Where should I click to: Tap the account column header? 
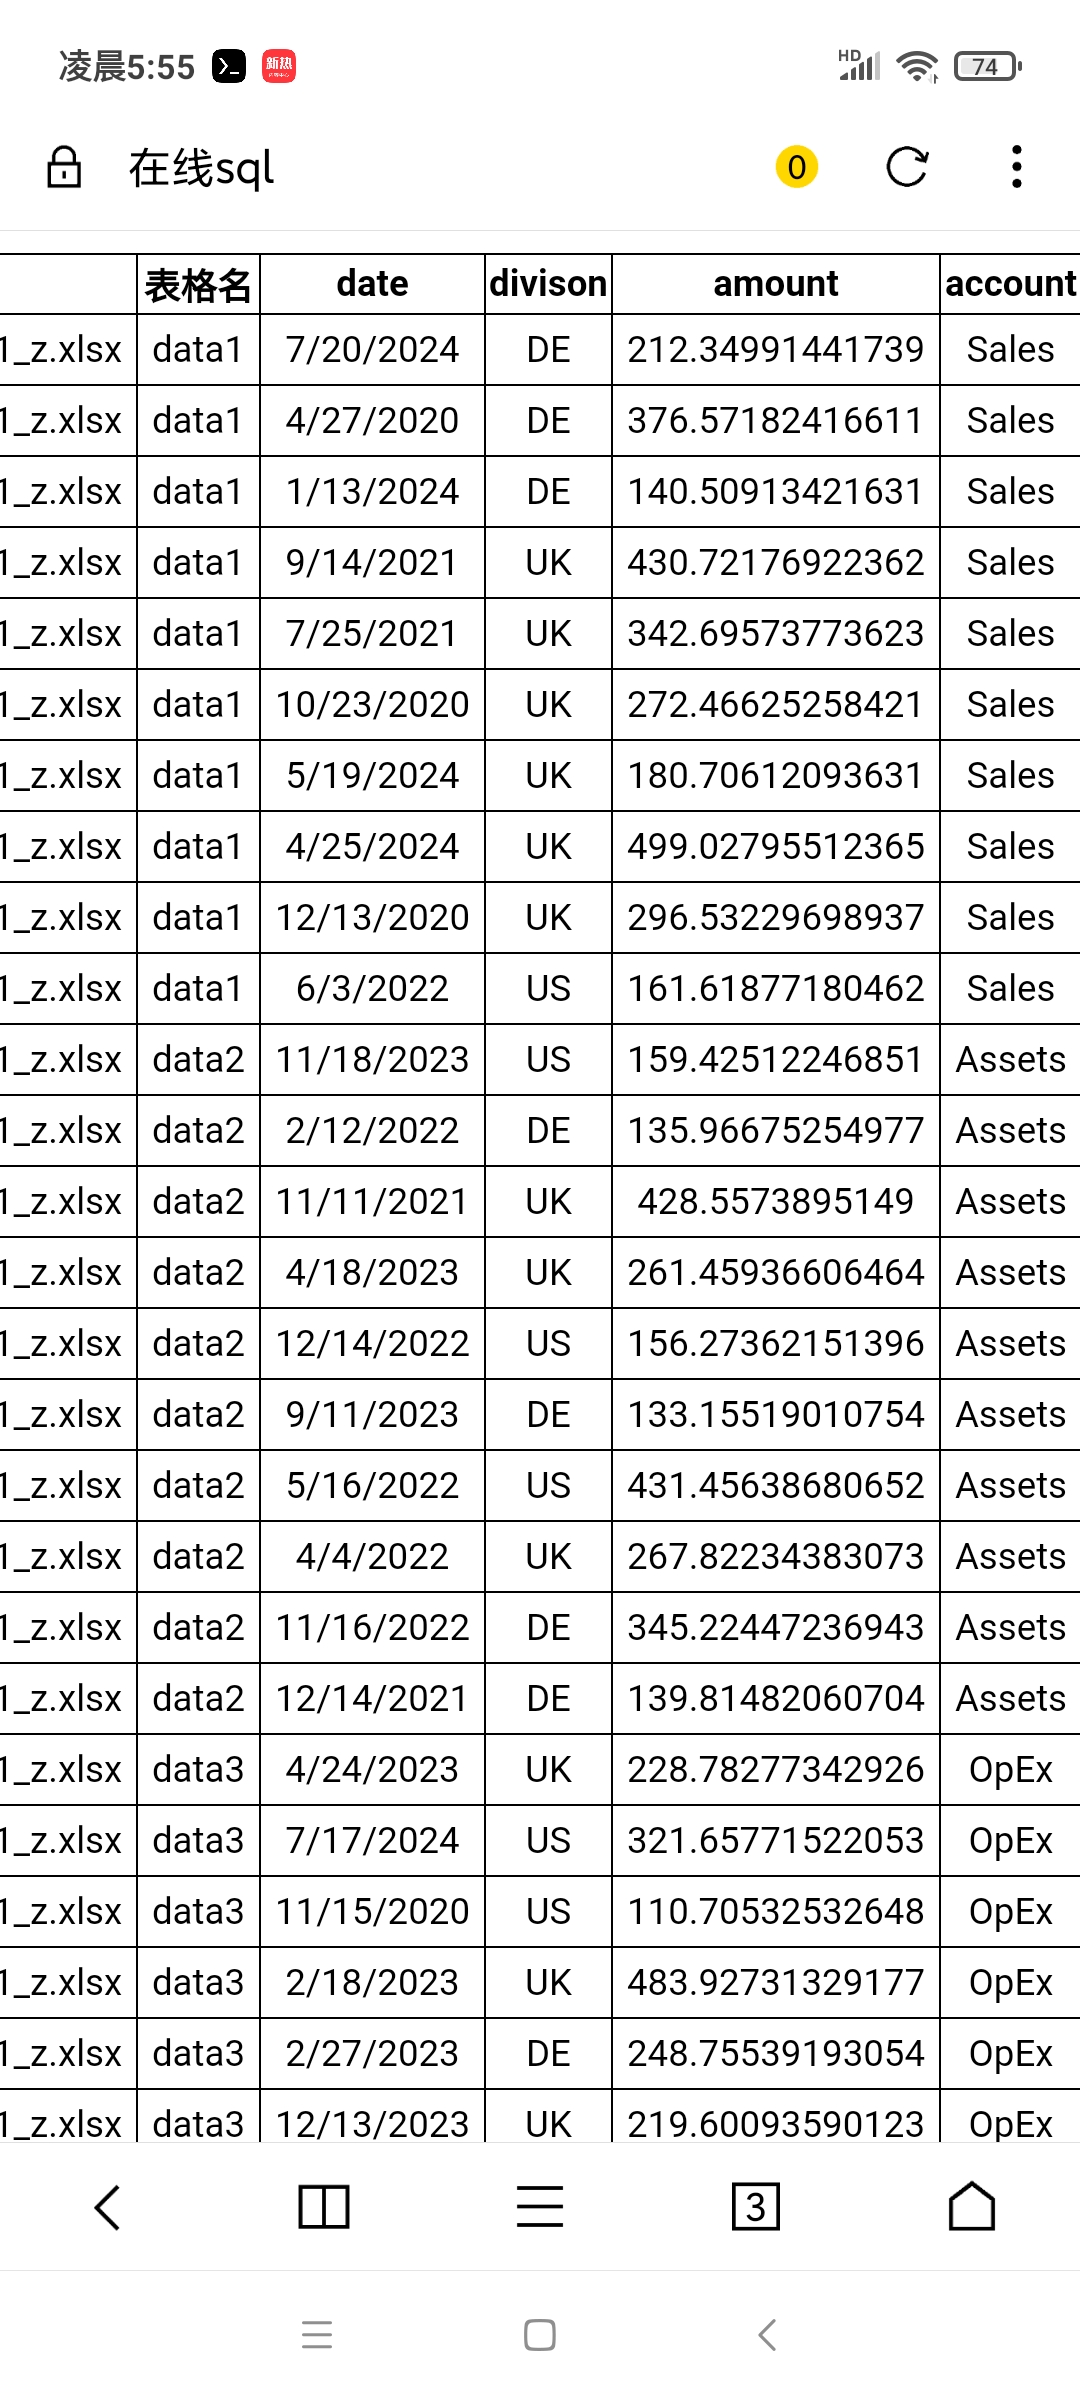pos(1011,284)
